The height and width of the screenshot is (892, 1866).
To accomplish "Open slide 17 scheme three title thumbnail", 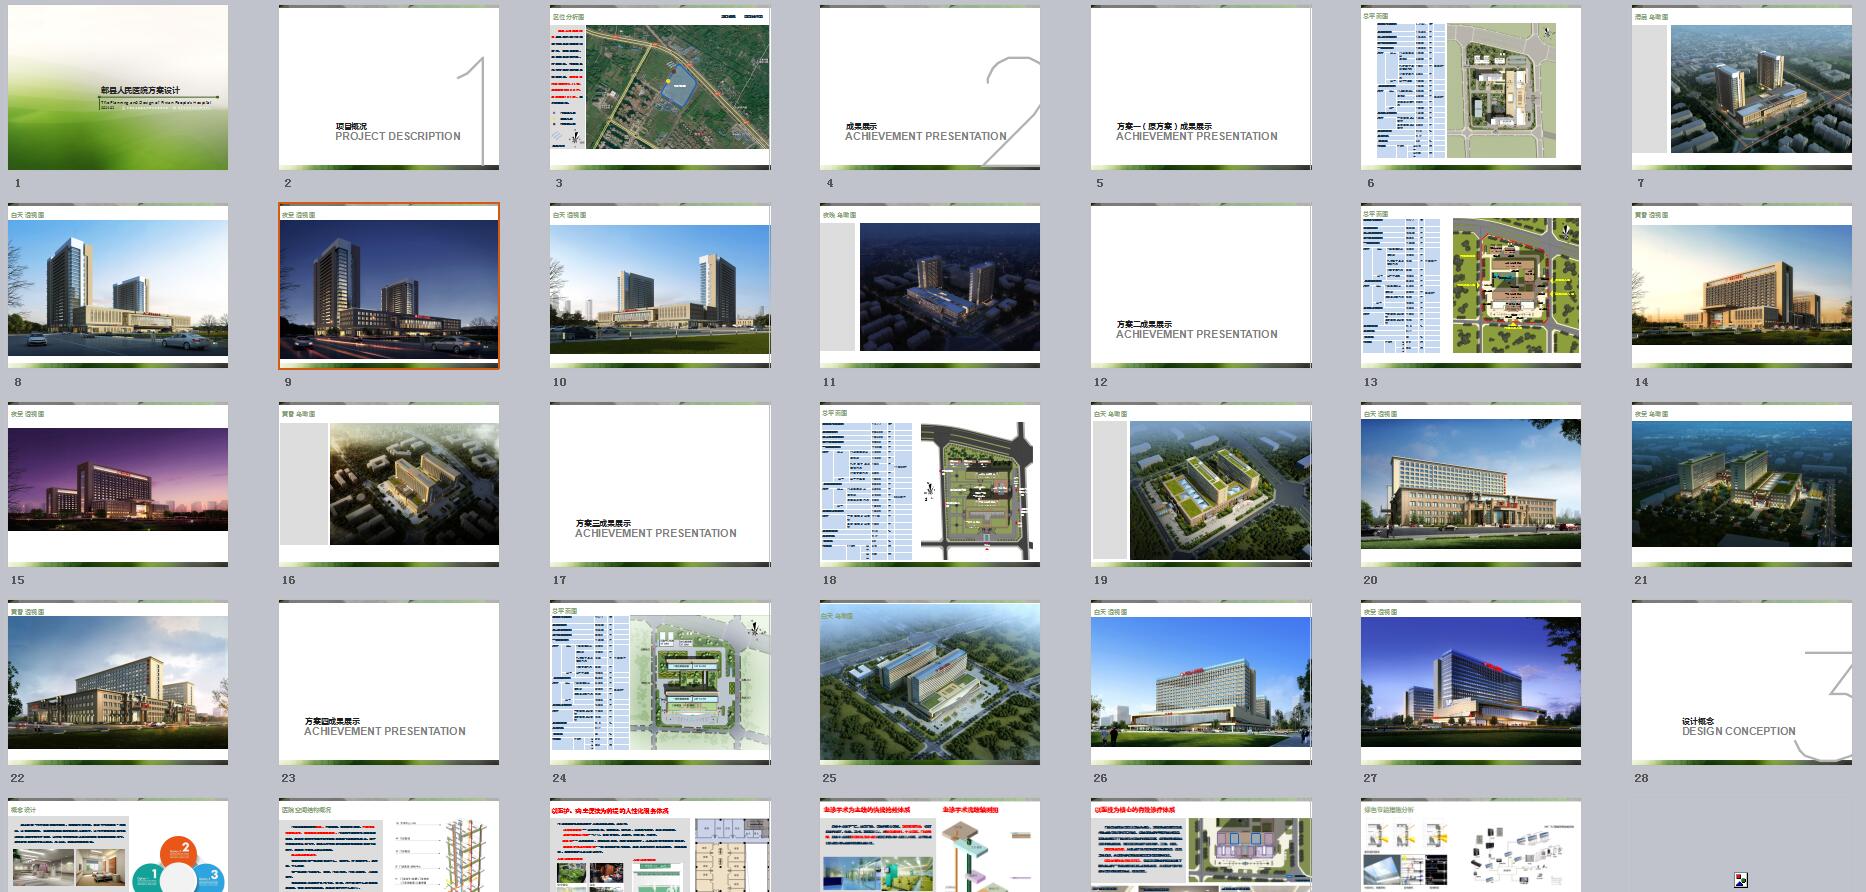I will 660,485.
